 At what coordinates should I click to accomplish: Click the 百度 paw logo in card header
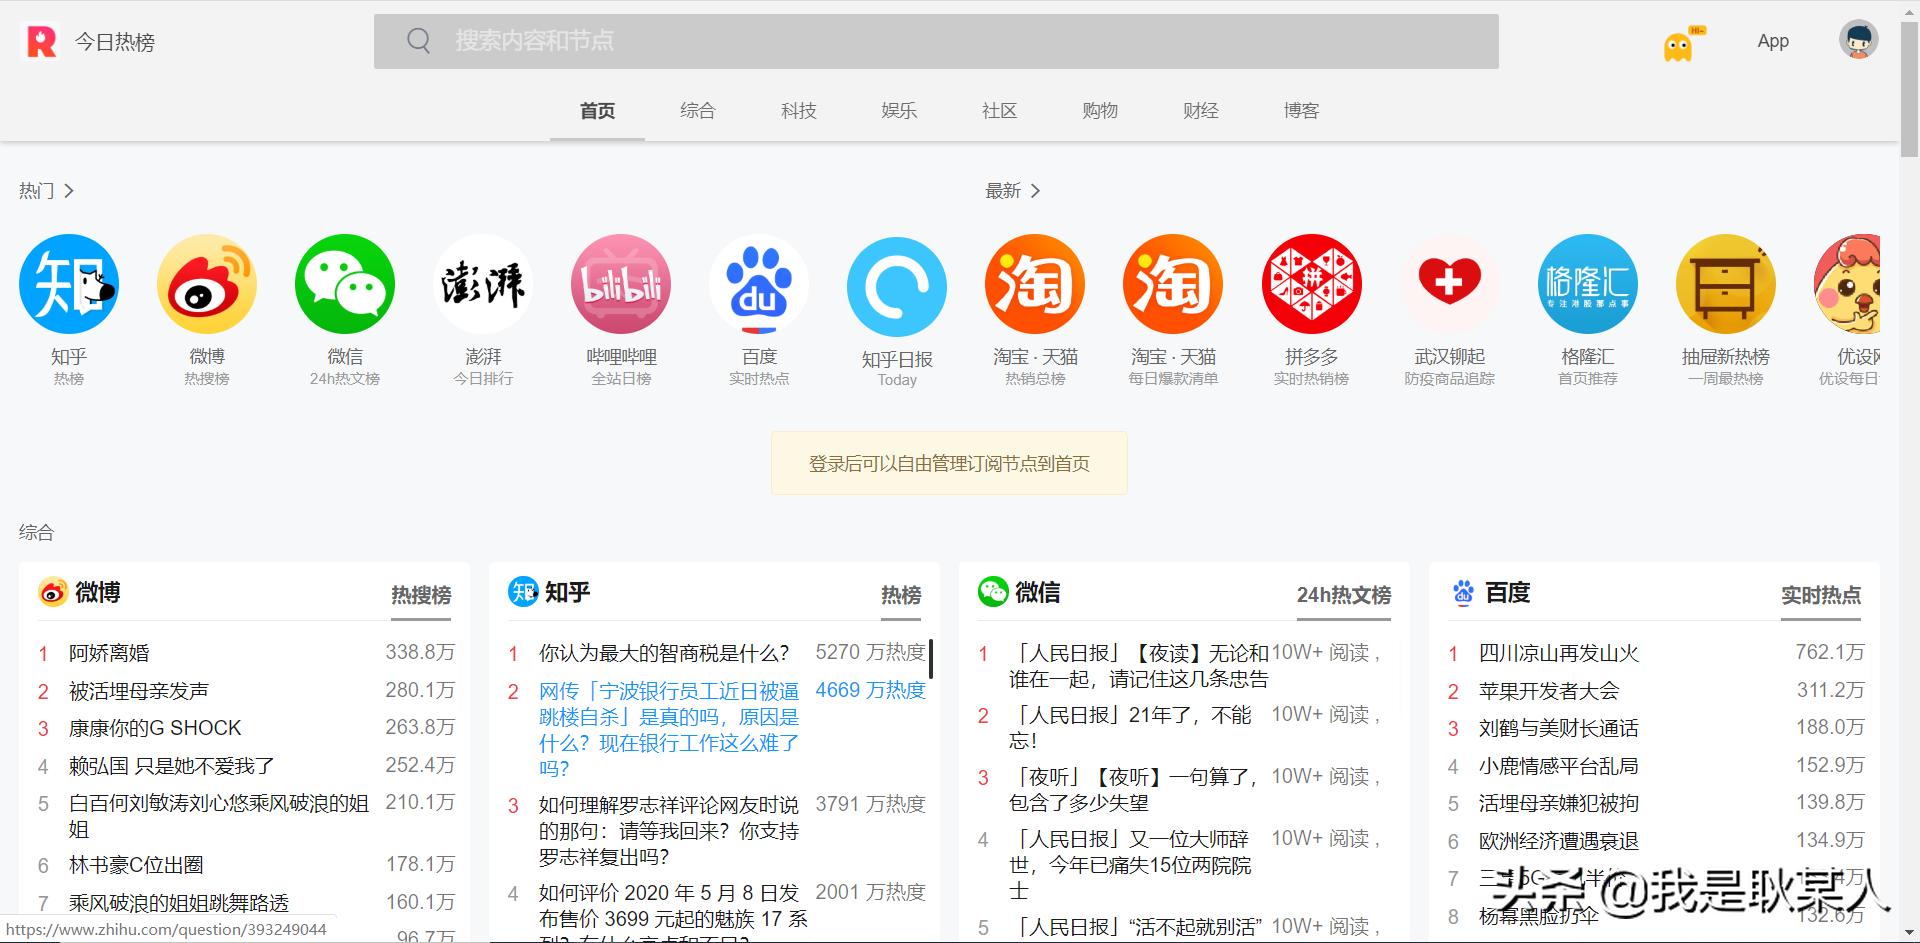tap(1463, 592)
